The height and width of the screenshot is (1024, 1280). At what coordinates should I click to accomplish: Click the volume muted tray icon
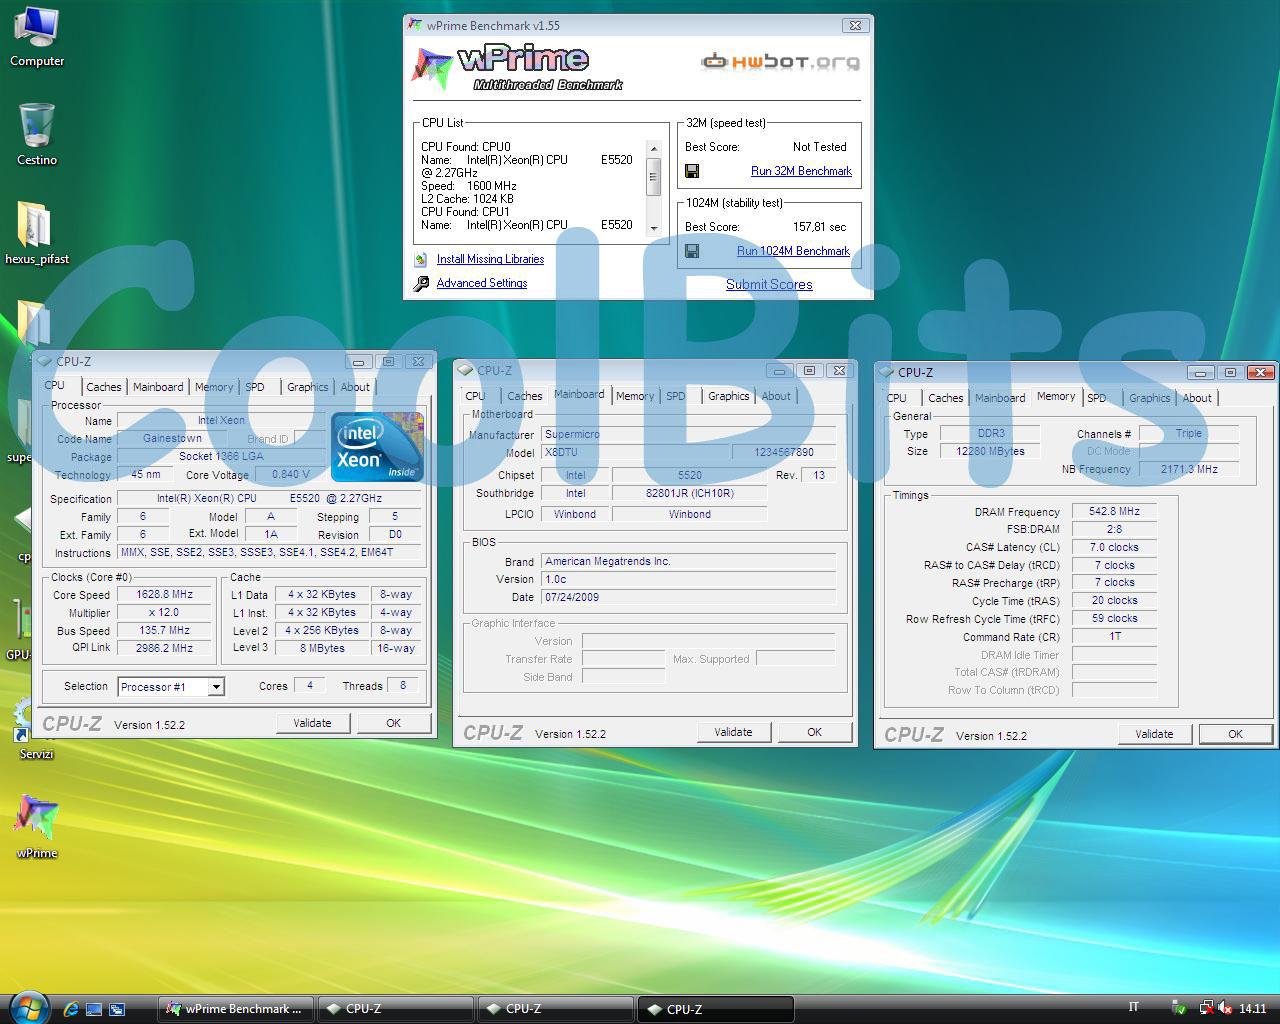click(1226, 1008)
